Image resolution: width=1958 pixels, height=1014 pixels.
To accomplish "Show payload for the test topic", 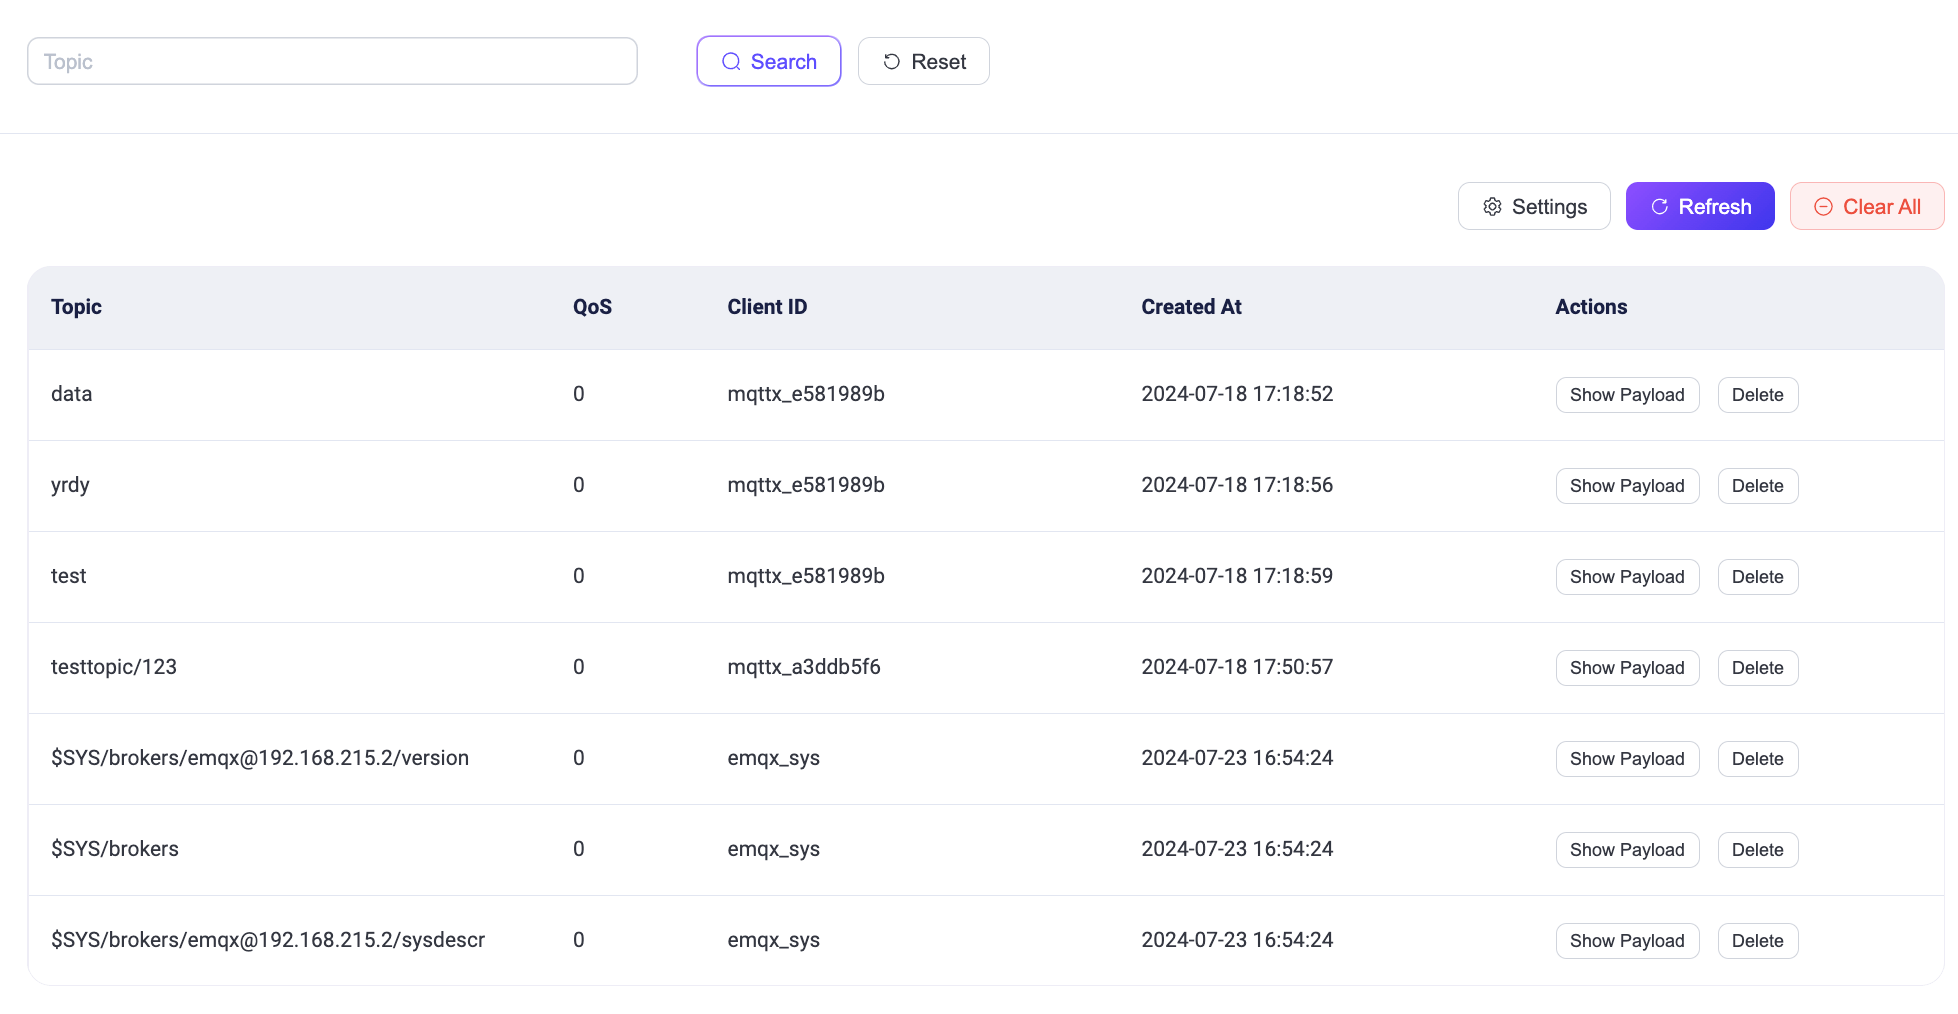I will (1626, 577).
